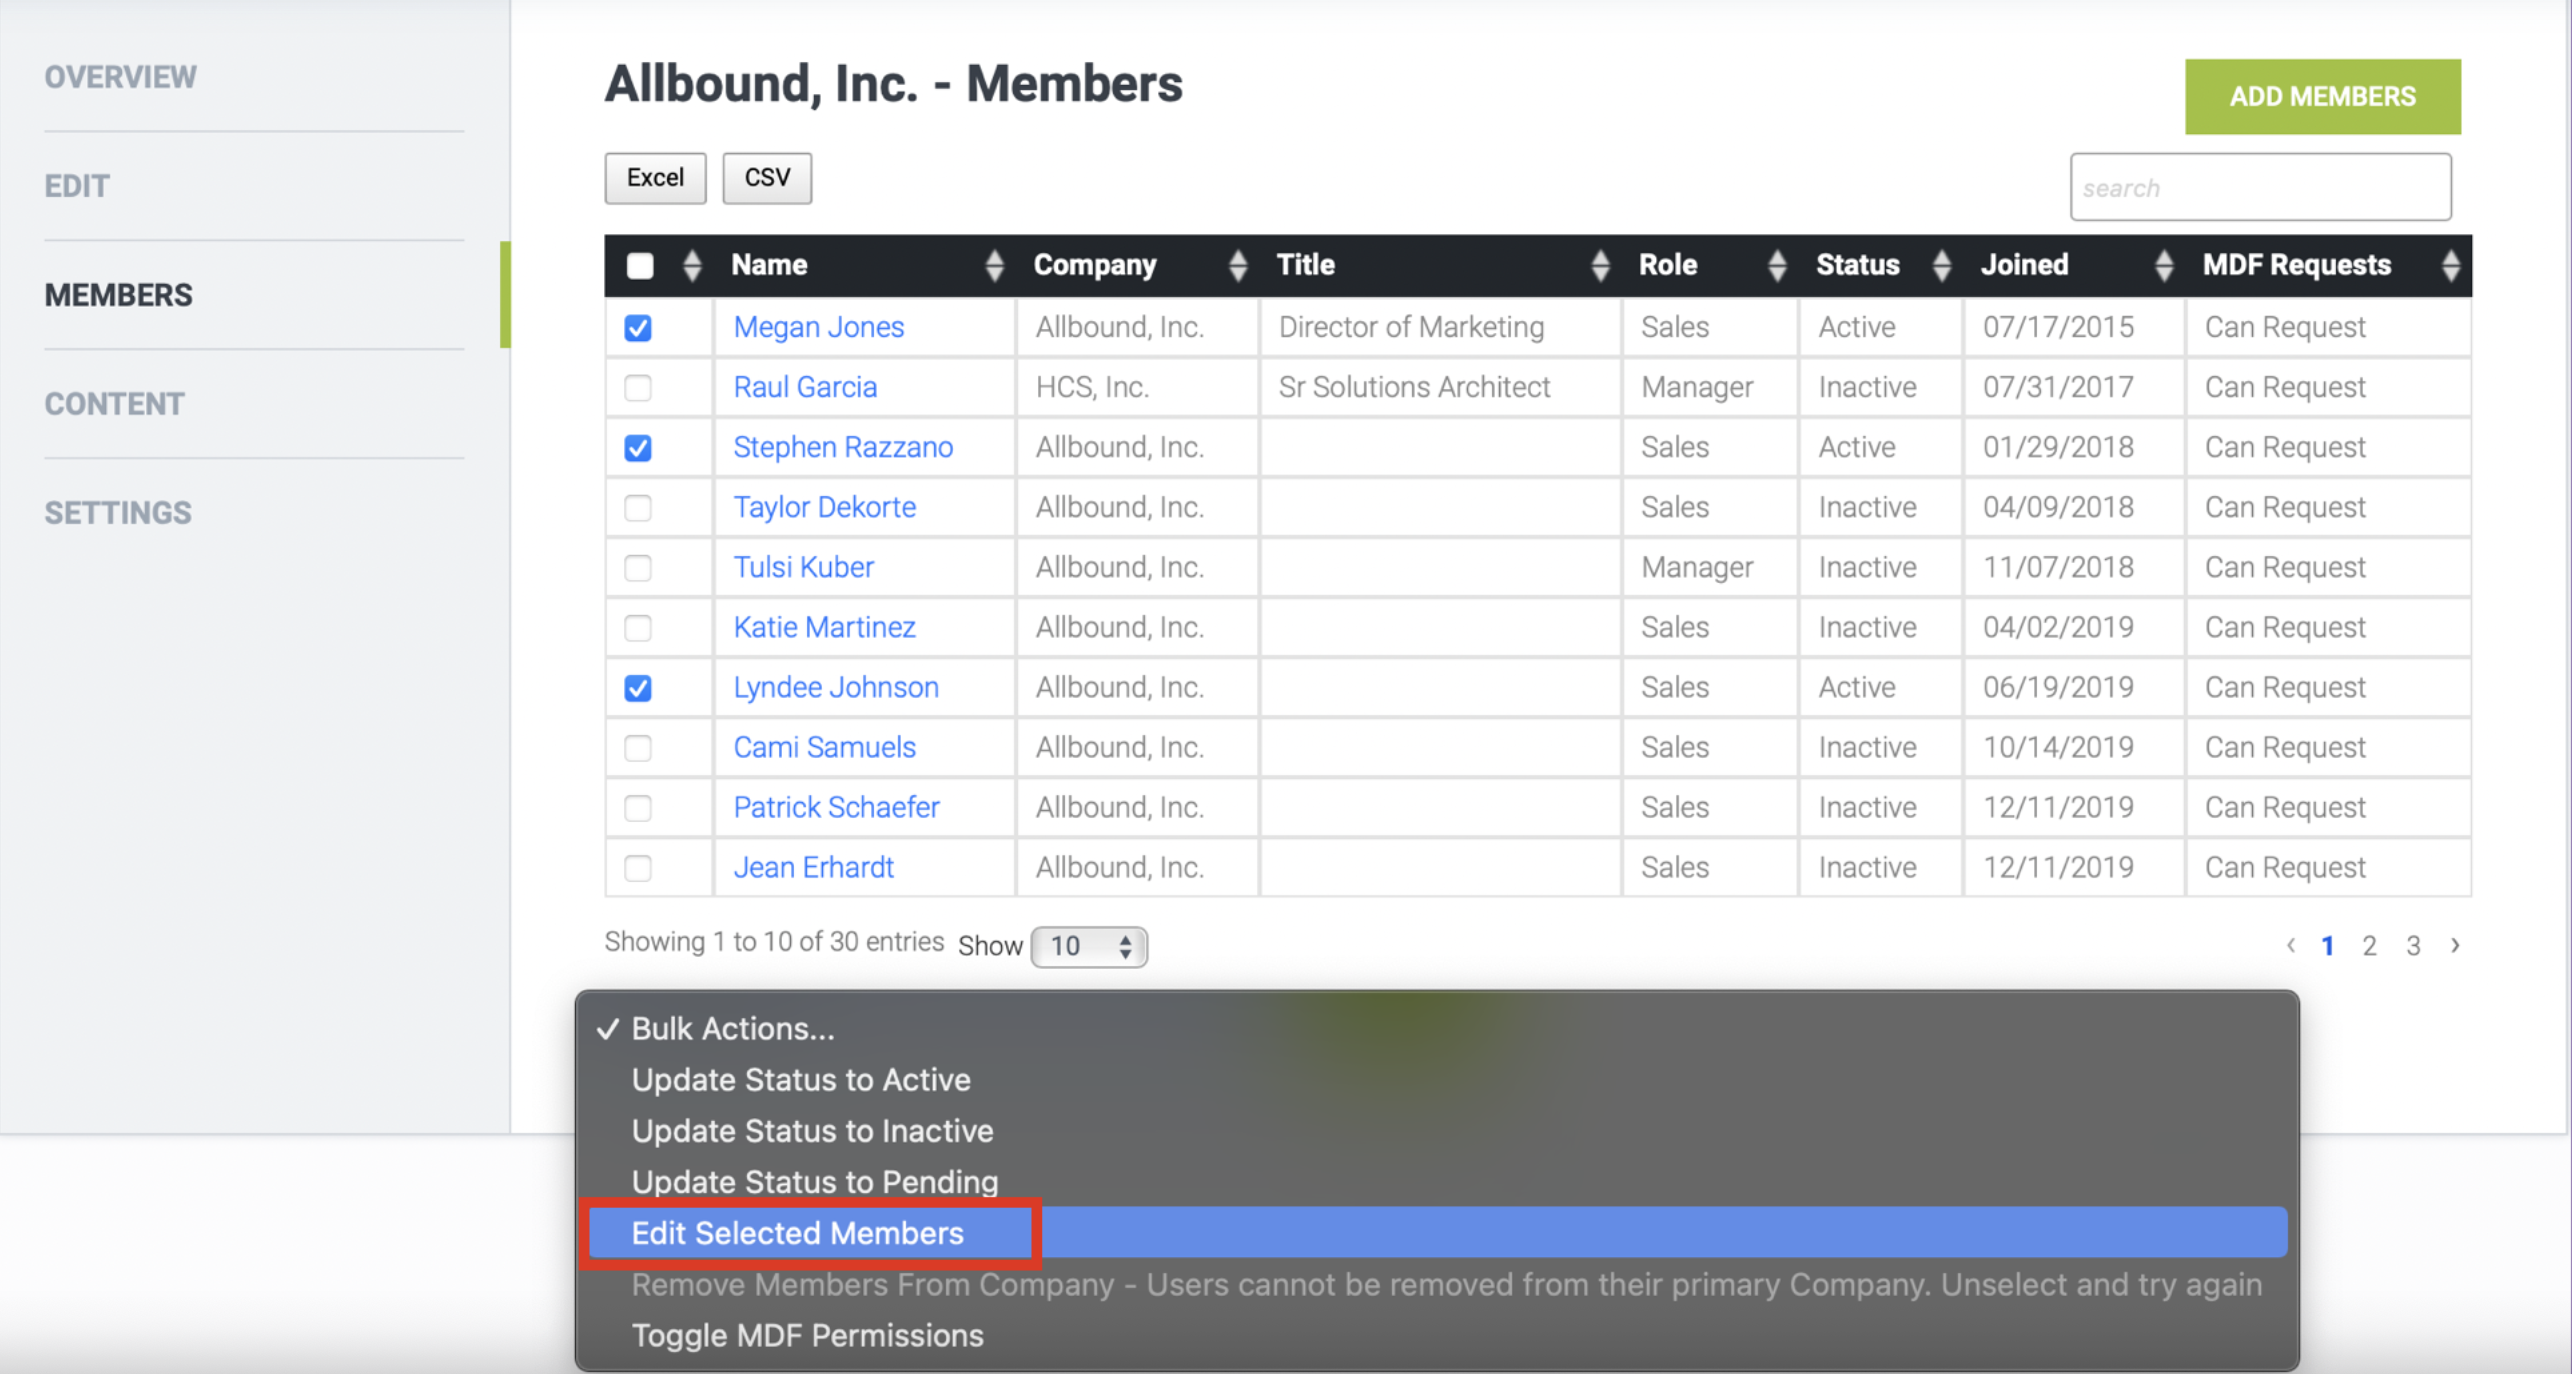The width and height of the screenshot is (2572, 1374).
Task: Check Raul Garcia row checkbox
Action: click(638, 387)
